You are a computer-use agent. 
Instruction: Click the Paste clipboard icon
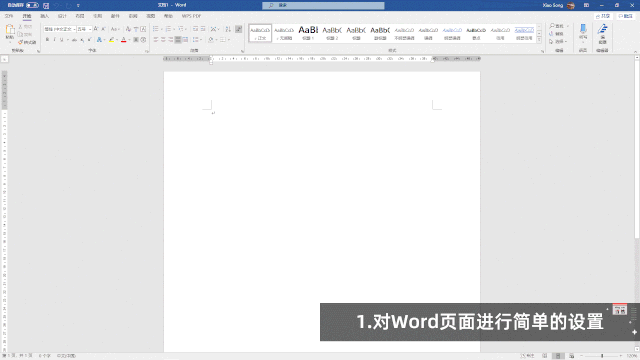pos(10,30)
